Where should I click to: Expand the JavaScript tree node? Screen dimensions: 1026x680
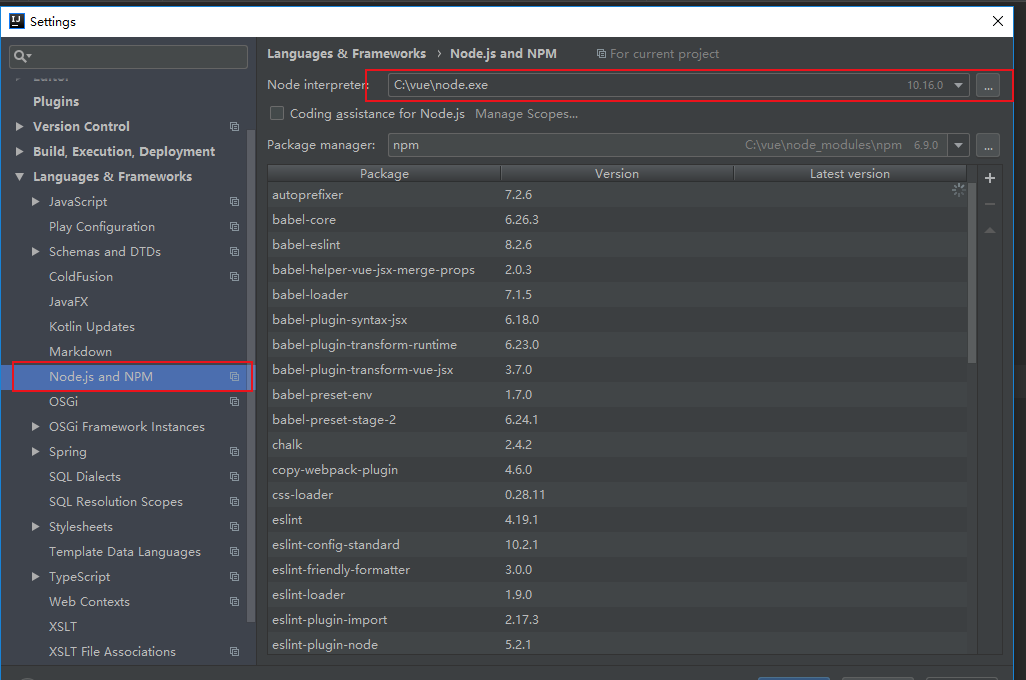pyautogui.click(x=35, y=202)
